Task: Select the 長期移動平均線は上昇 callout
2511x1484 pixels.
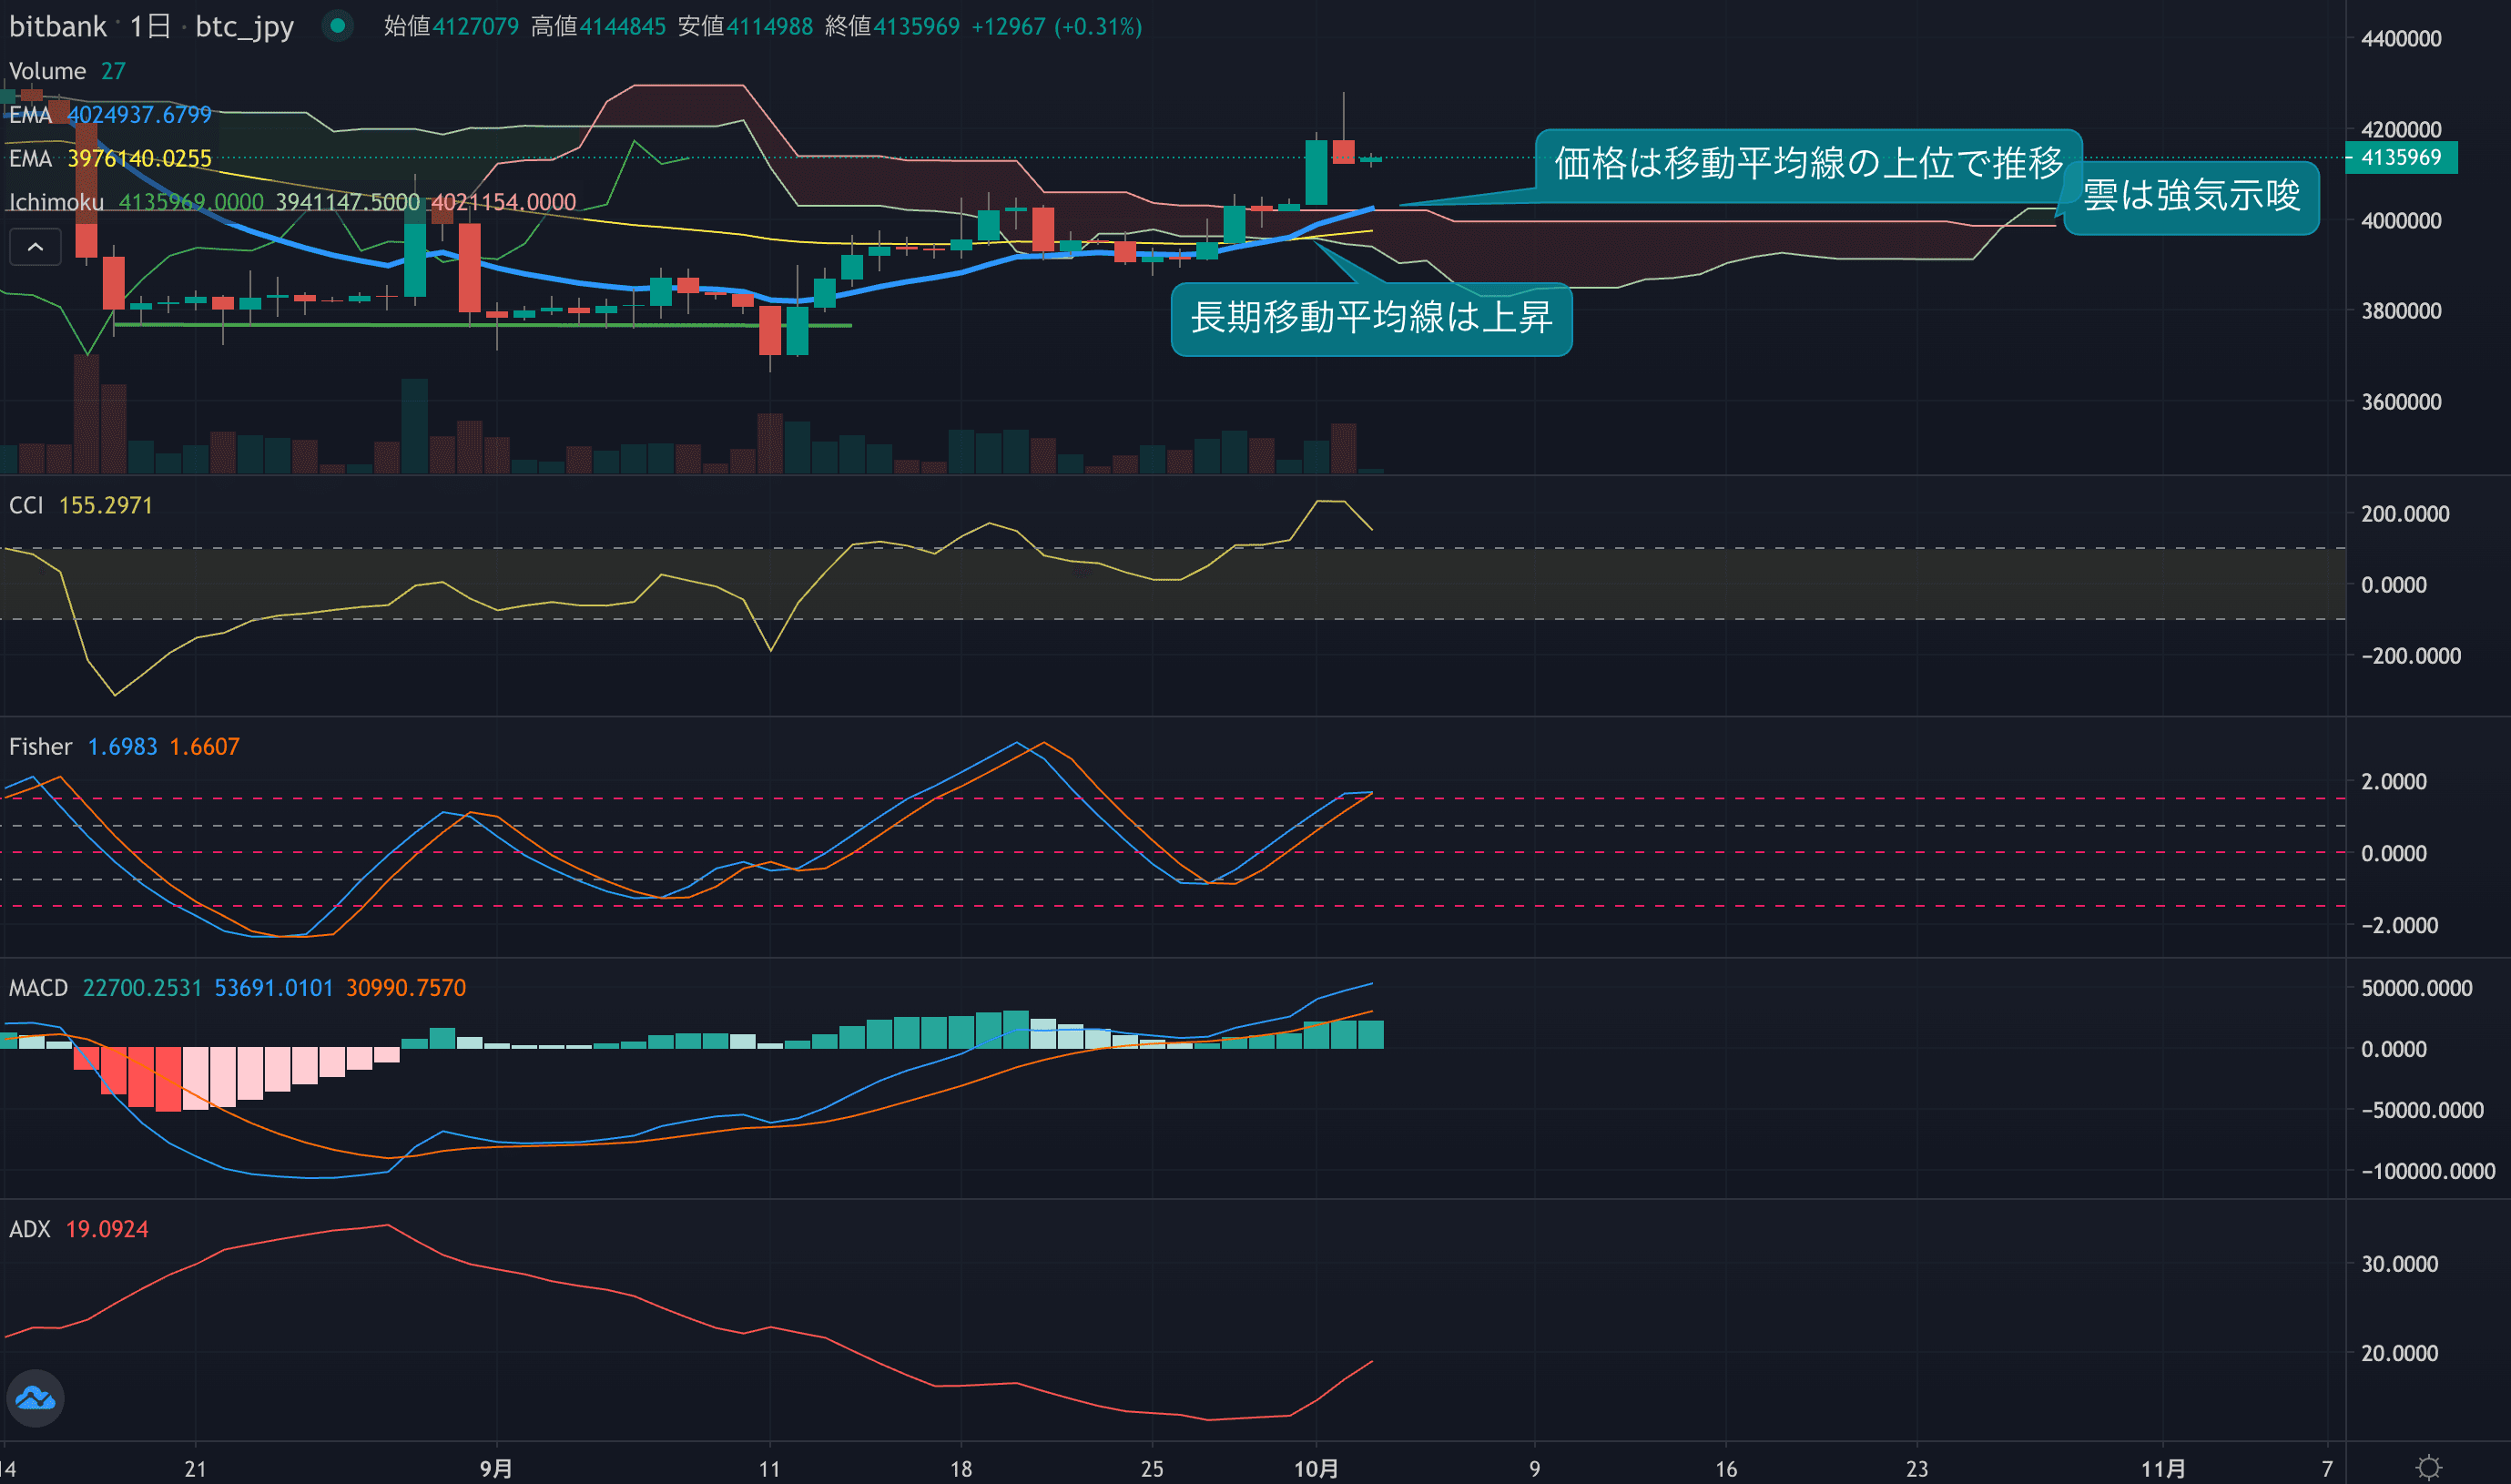Action: click(x=1370, y=318)
